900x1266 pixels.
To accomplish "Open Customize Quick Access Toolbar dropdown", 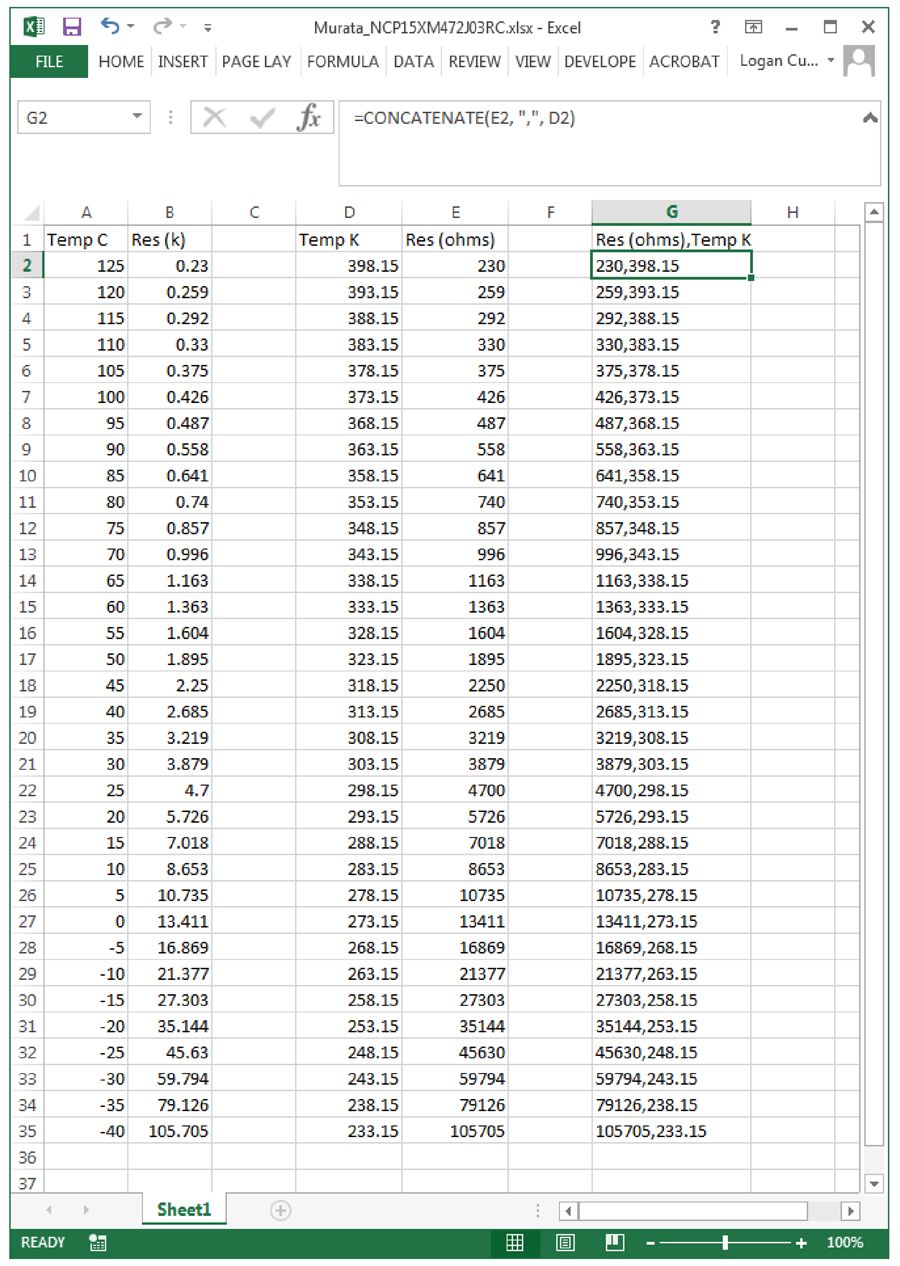I will [207, 27].
